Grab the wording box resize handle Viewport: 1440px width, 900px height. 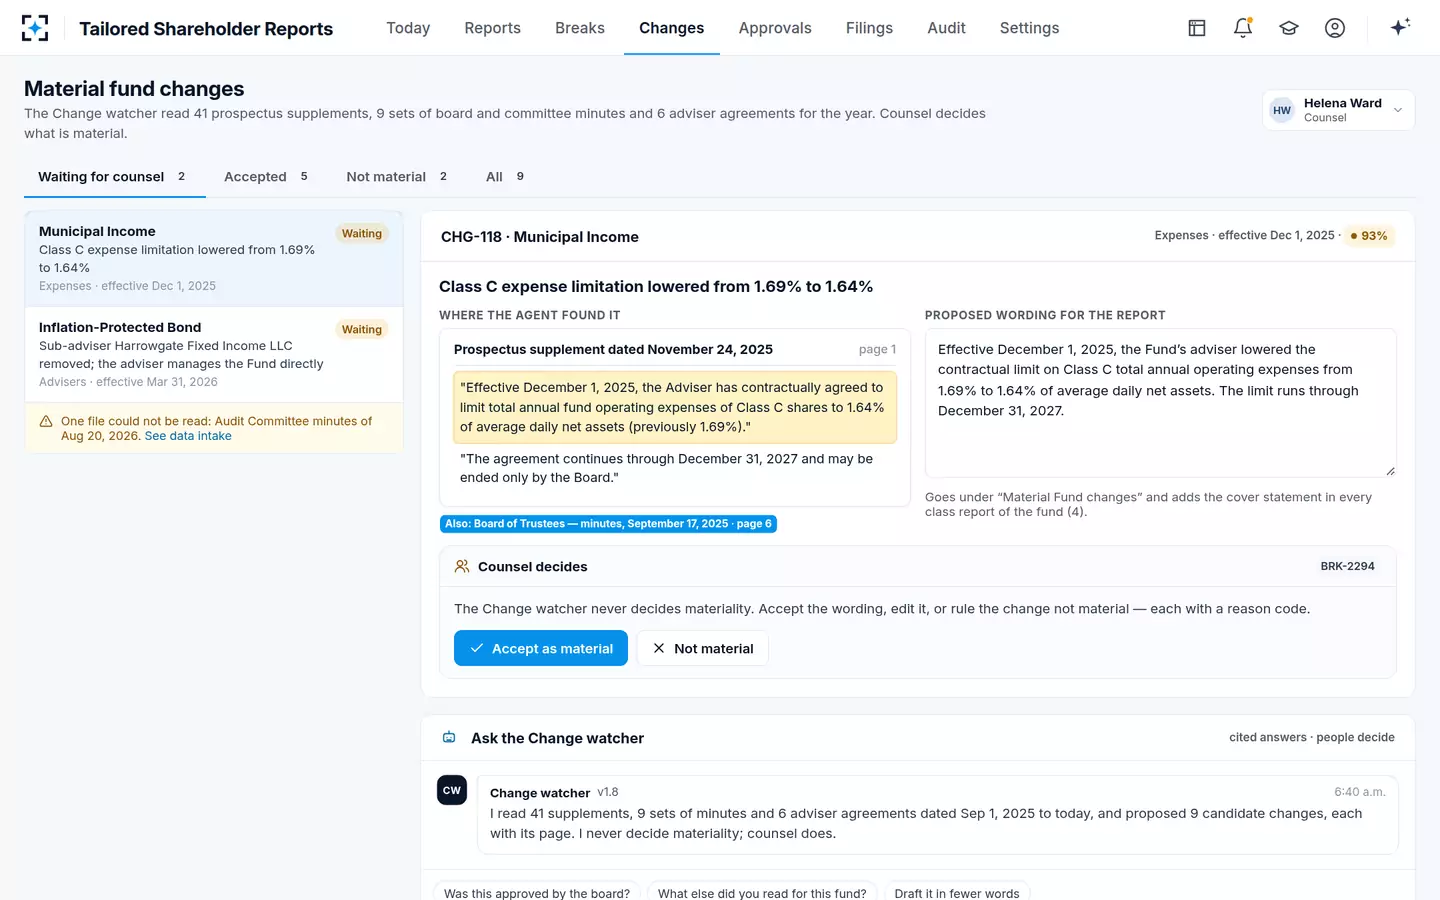(x=1390, y=471)
